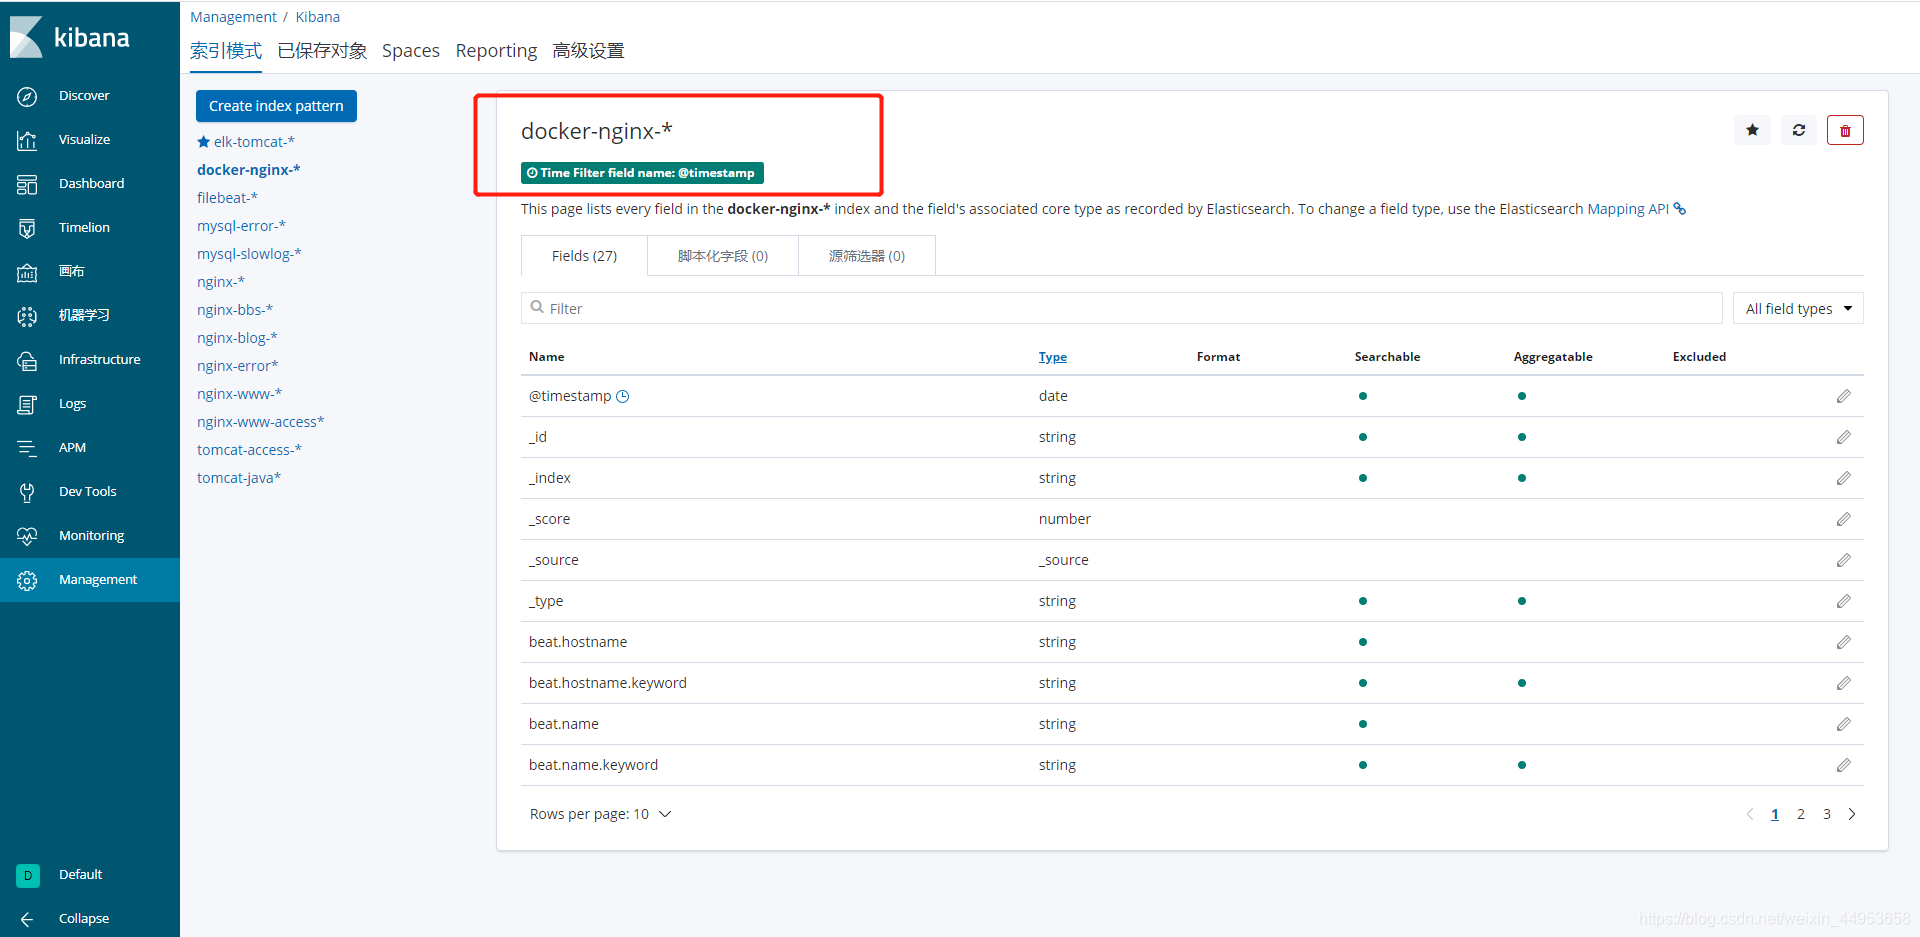Image resolution: width=1920 pixels, height=937 pixels.
Task: Sort the table by Type column
Action: click(1052, 357)
